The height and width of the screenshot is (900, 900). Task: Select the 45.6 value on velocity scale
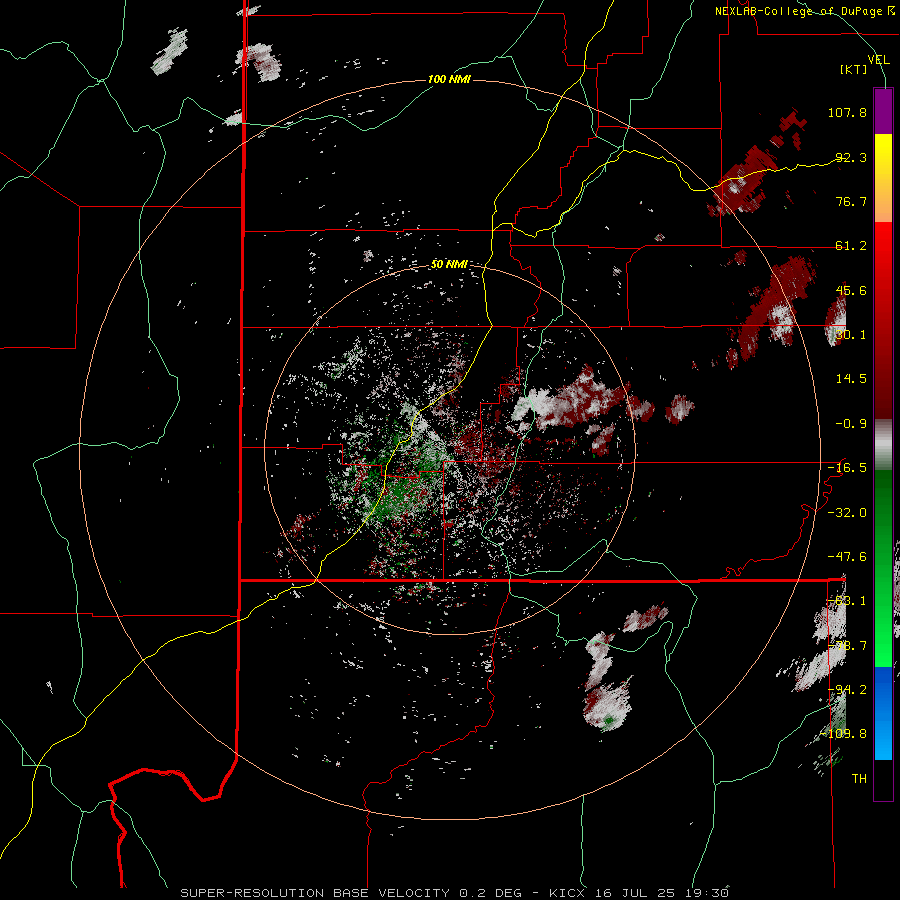coord(851,290)
